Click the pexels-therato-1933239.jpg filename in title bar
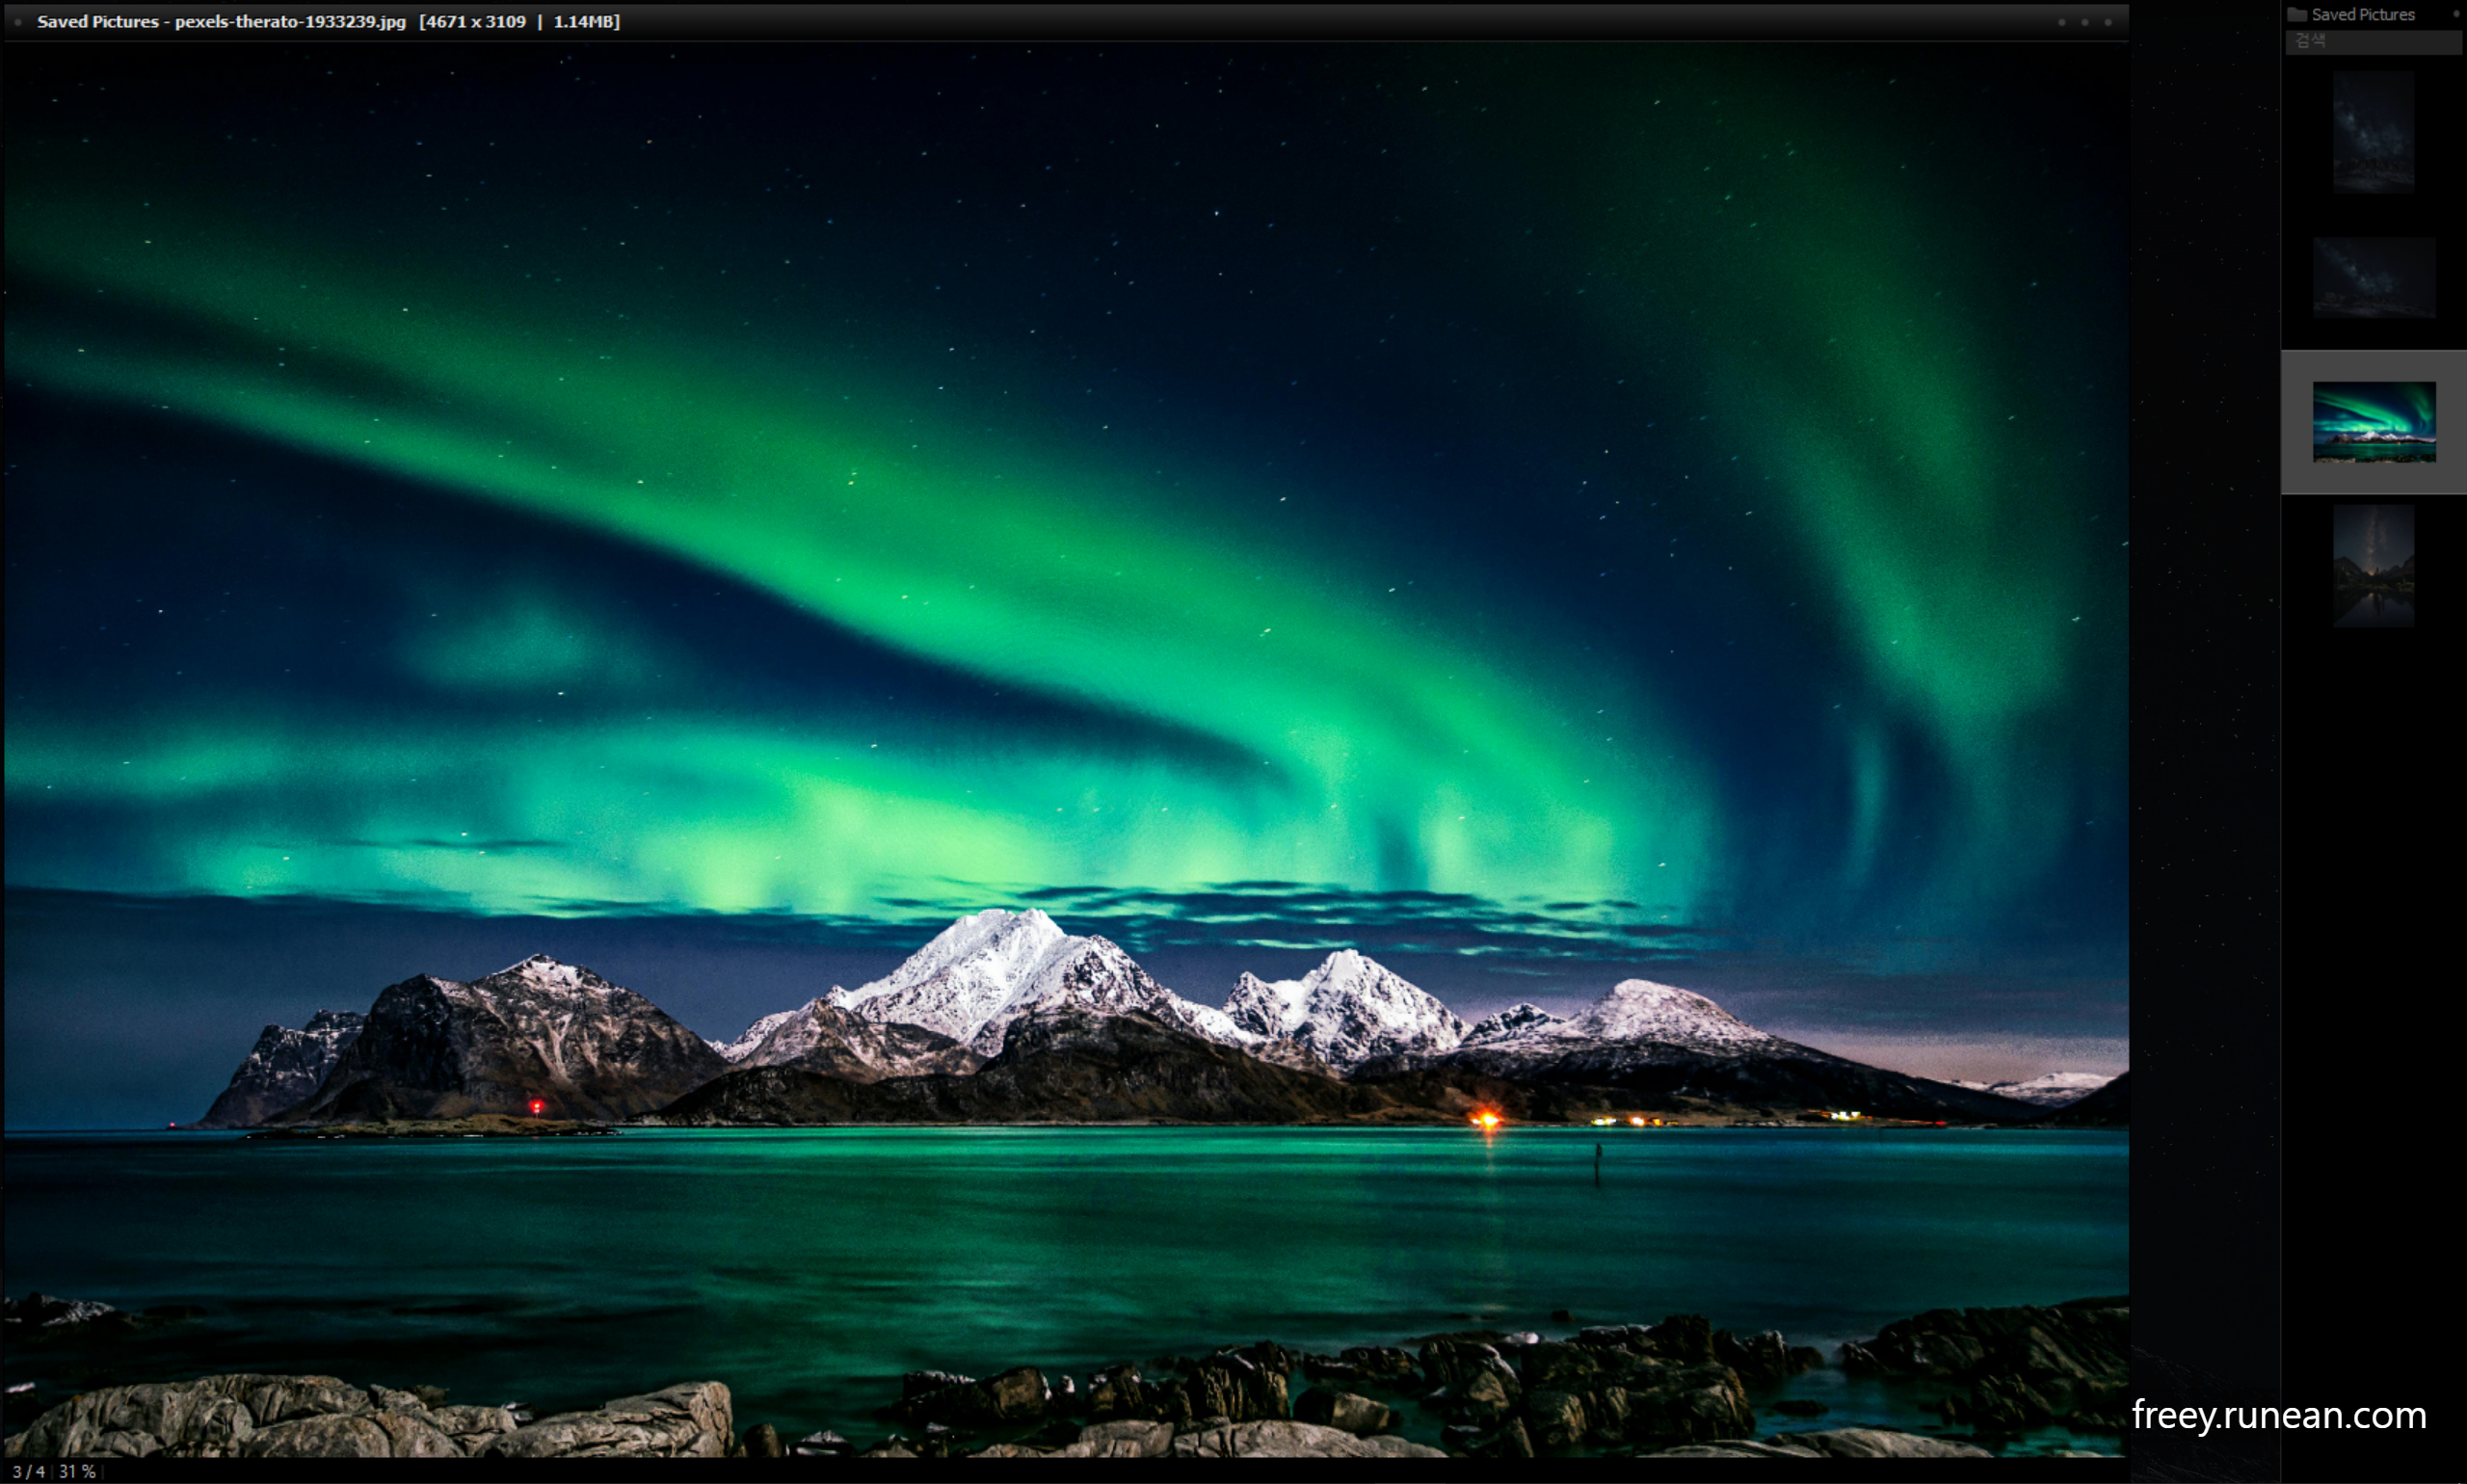Image resolution: width=2467 pixels, height=1484 pixels. click(290, 22)
